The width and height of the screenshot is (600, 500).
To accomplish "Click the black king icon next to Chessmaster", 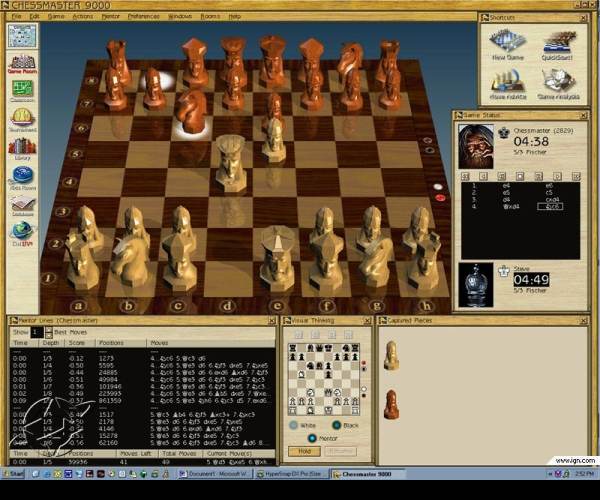I will point(504,132).
